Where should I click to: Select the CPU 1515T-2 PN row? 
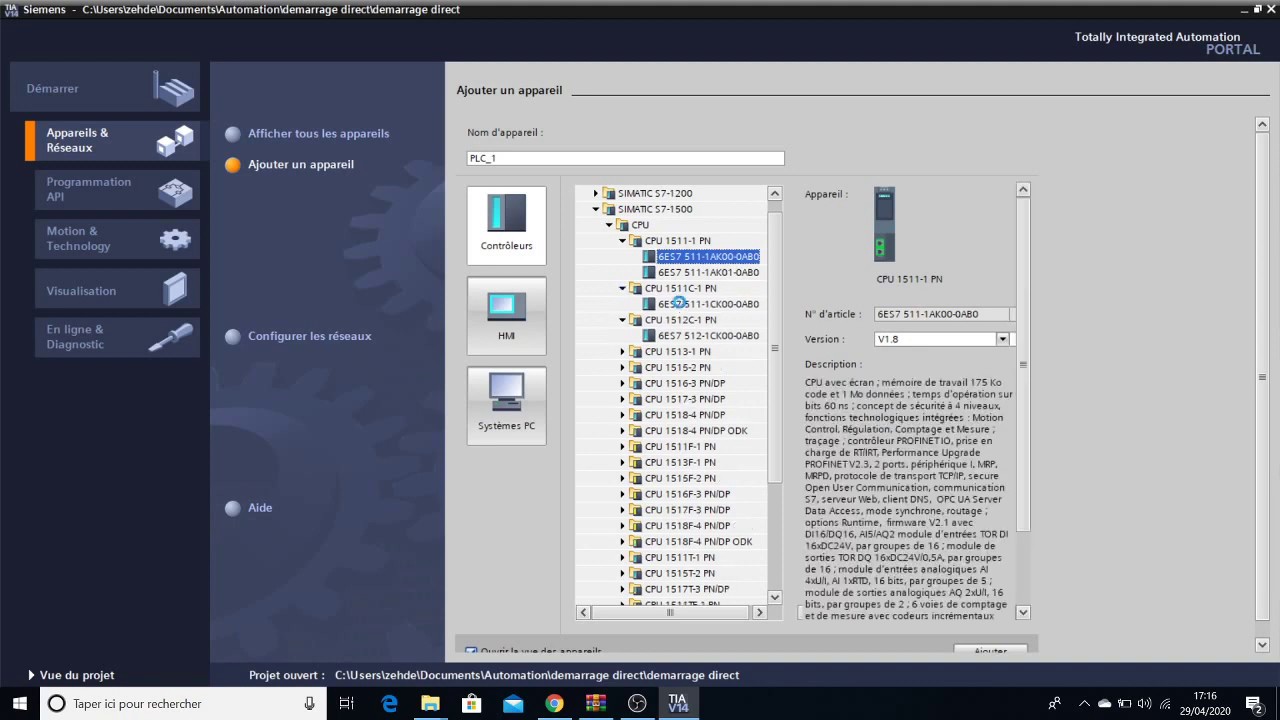pyautogui.click(x=680, y=573)
